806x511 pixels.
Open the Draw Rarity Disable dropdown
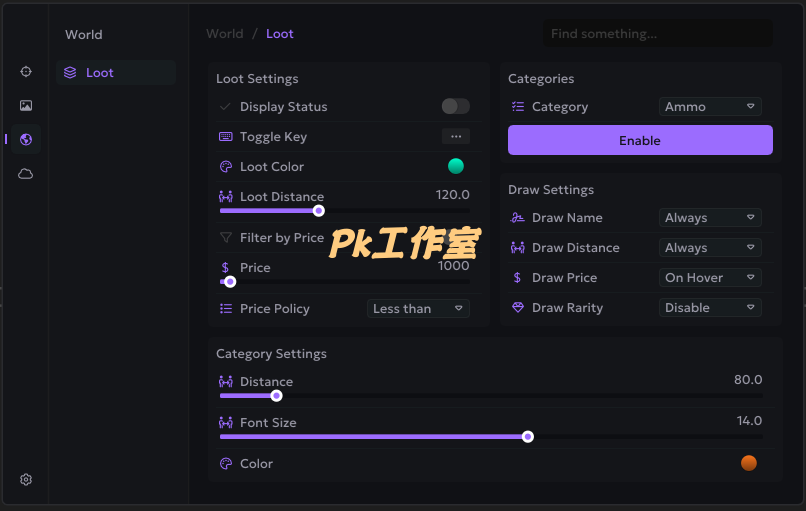[x=710, y=307]
